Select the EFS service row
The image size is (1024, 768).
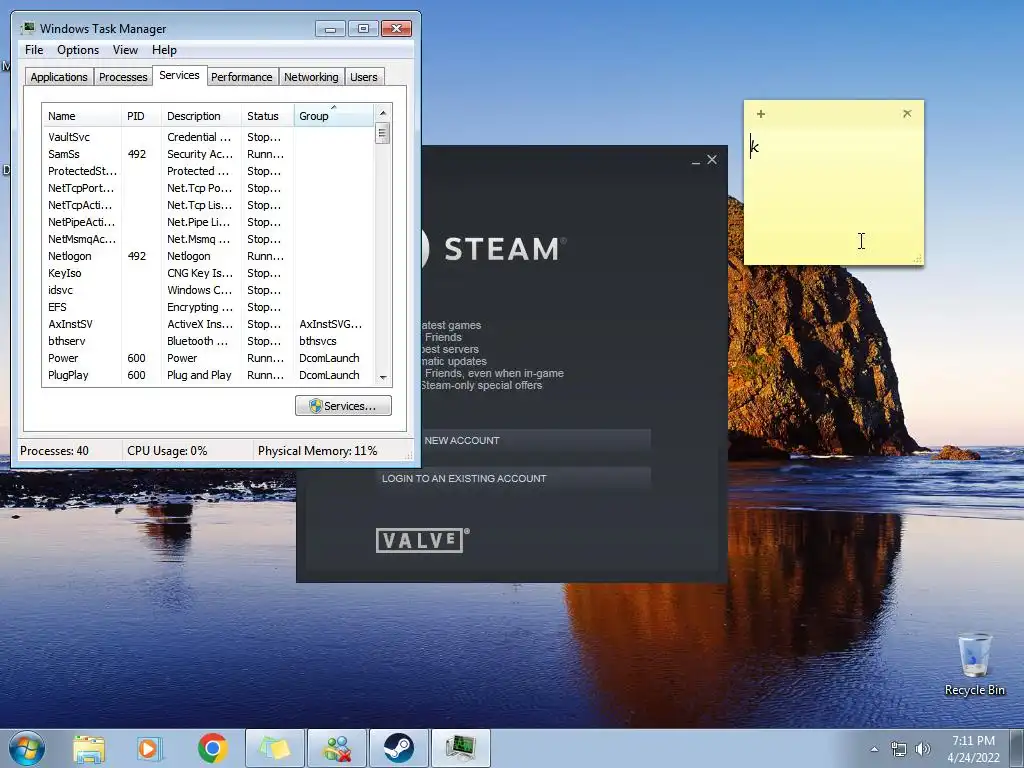coord(208,307)
